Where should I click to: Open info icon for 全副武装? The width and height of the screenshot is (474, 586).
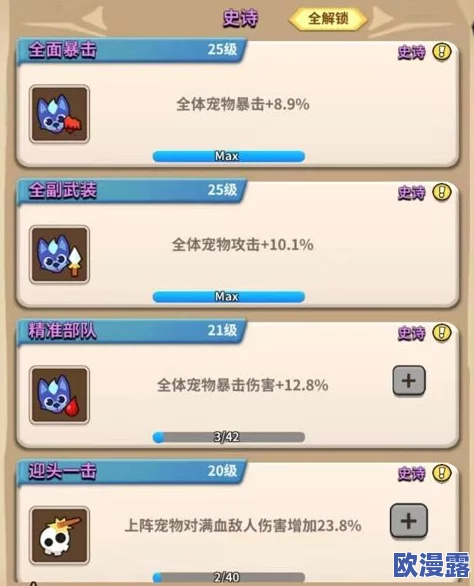click(442, 192)
